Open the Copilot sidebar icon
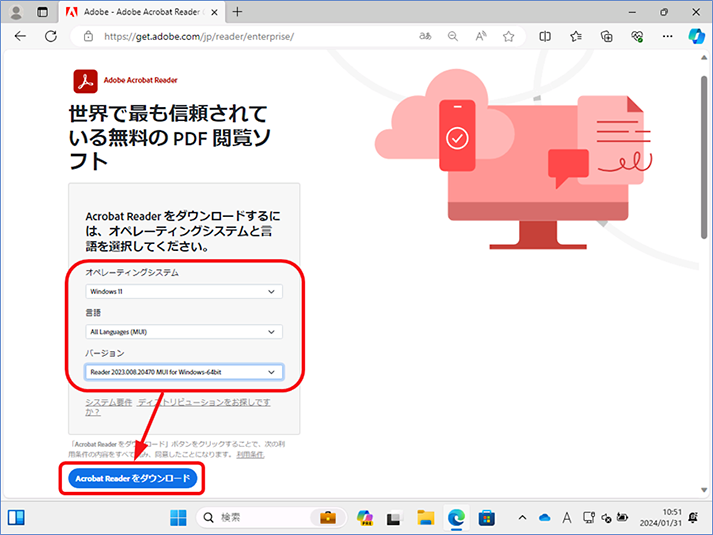The image size is (713, 535). tap(696, 36)
